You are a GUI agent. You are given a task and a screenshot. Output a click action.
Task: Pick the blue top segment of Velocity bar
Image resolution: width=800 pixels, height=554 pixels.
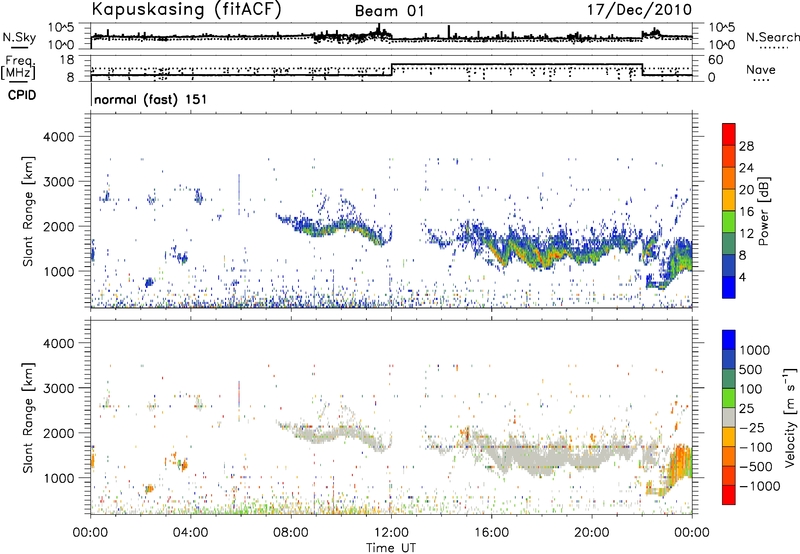(729, 340)
